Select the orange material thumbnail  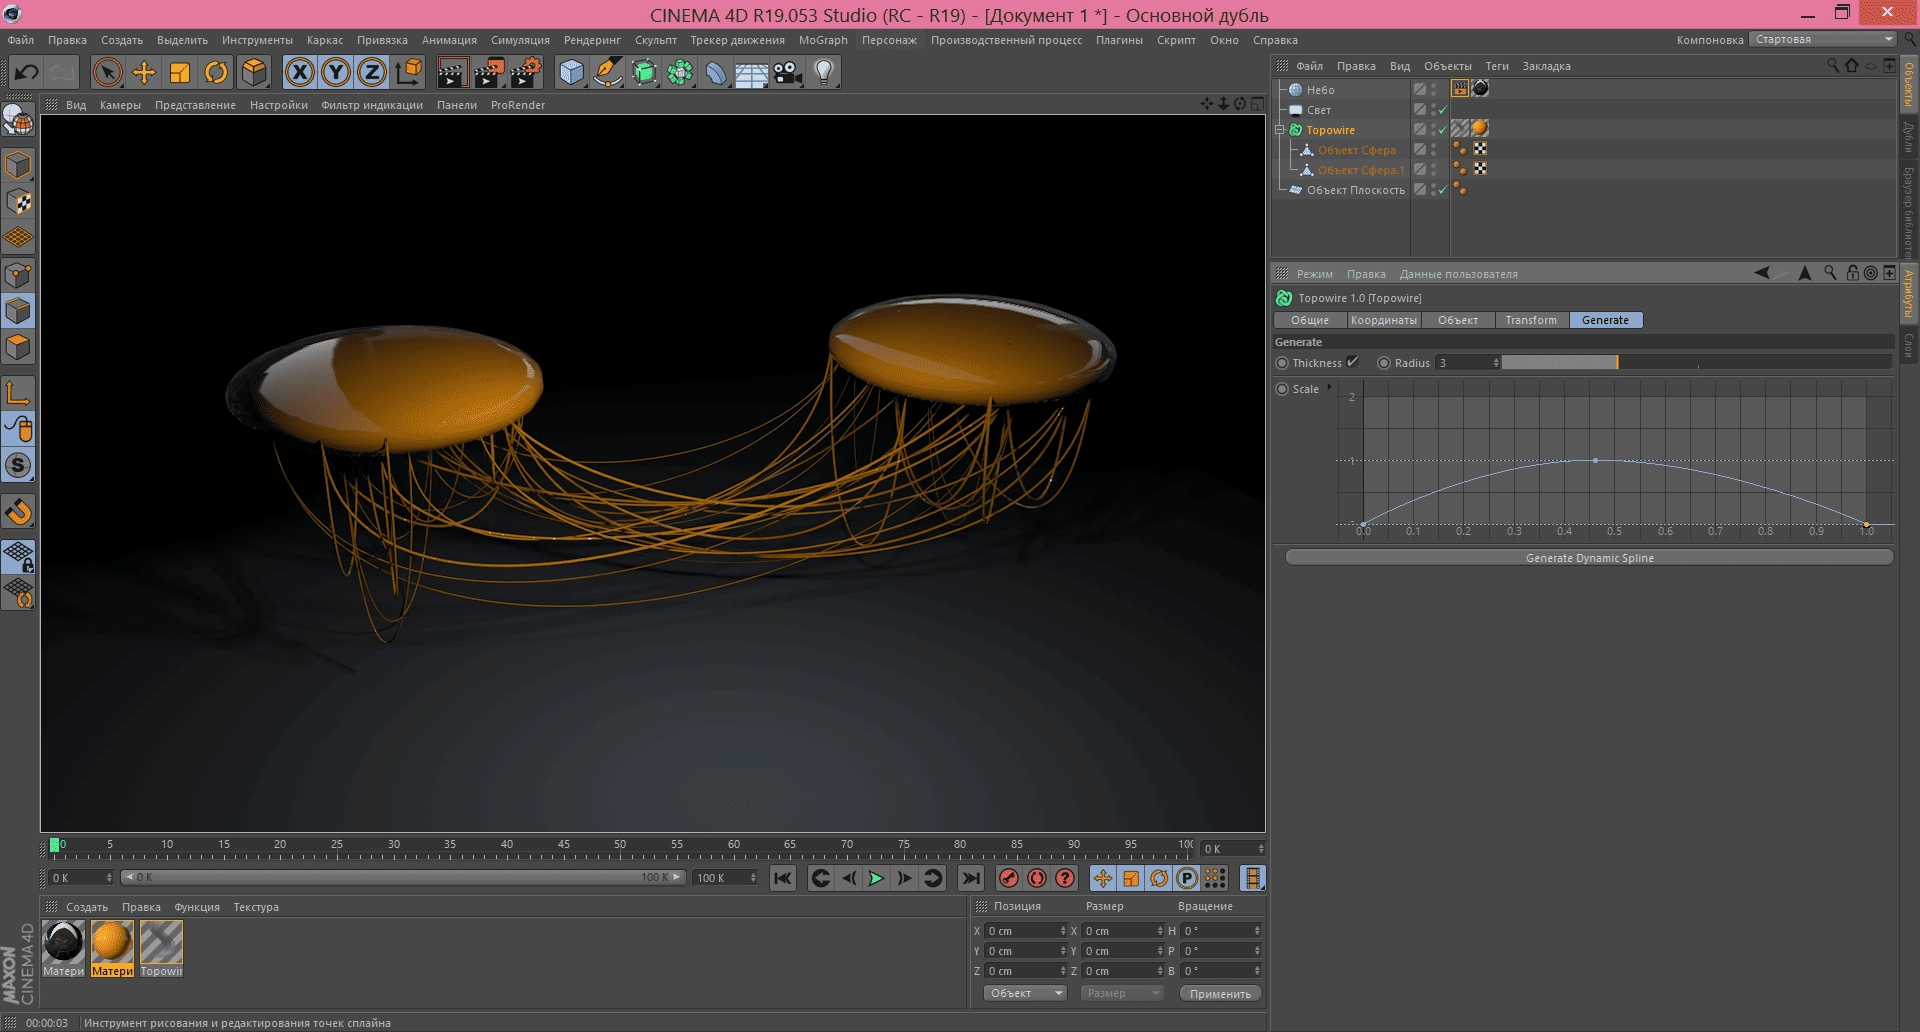pyautogui.click(x=112, y=943)
